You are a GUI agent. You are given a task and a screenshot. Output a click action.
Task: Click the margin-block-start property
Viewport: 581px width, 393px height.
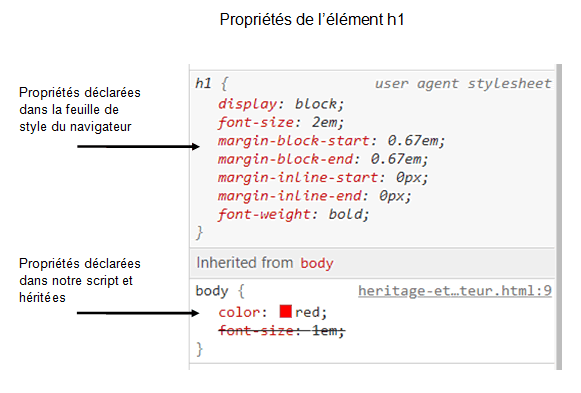pyautogui.click(x=293, y=141)
